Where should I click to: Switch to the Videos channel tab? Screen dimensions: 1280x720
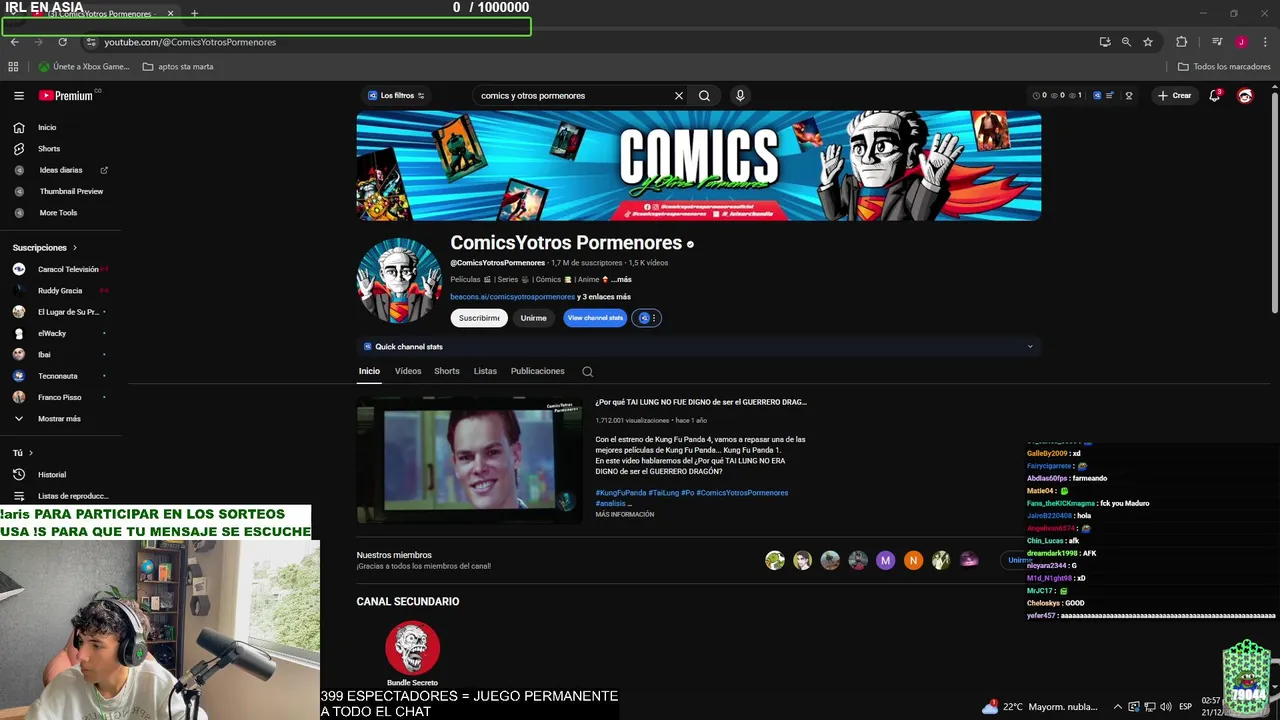pyautogui.click(x=408, y=371)
